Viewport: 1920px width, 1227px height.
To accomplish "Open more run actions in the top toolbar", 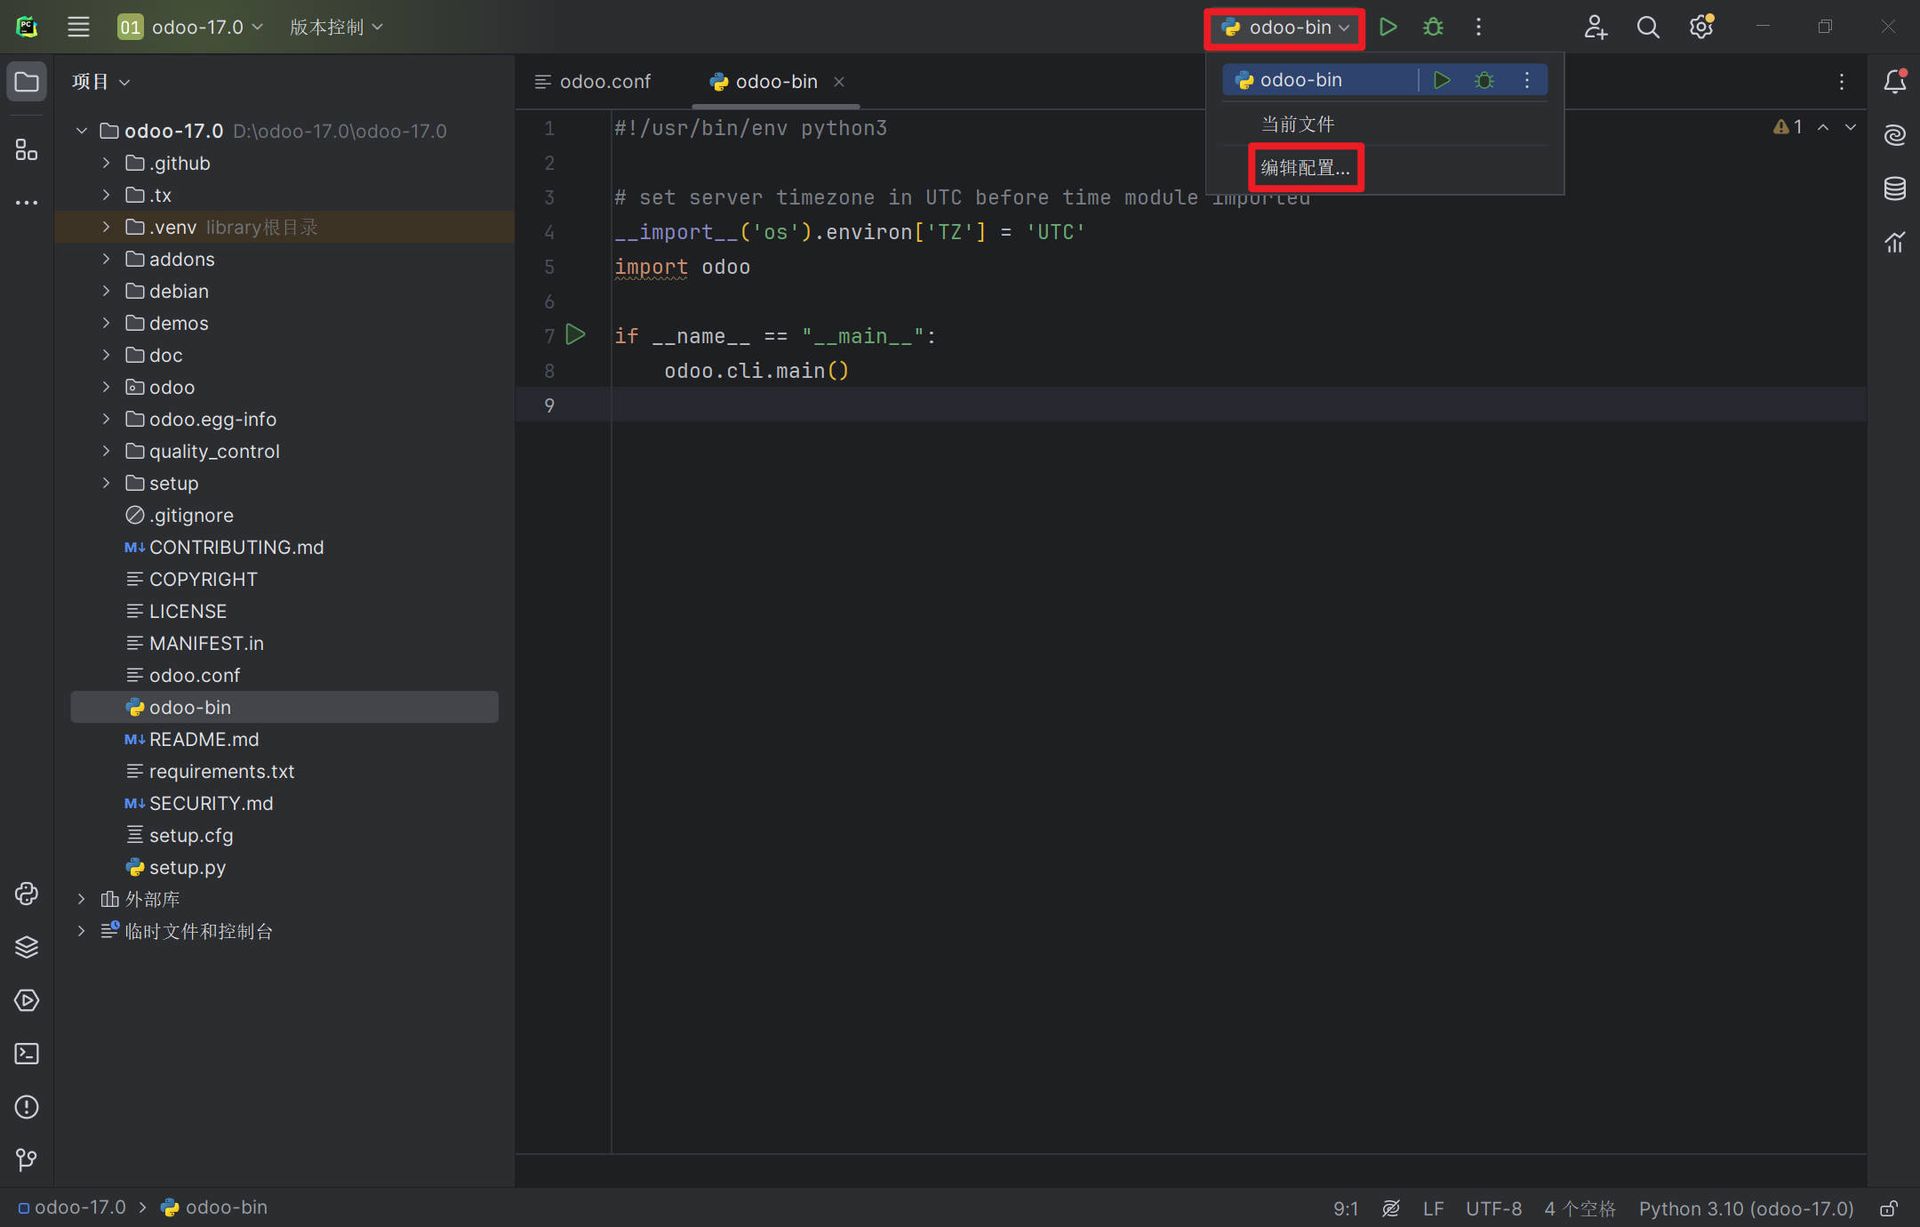I will pyautogui.click(x=1478, y=27).
